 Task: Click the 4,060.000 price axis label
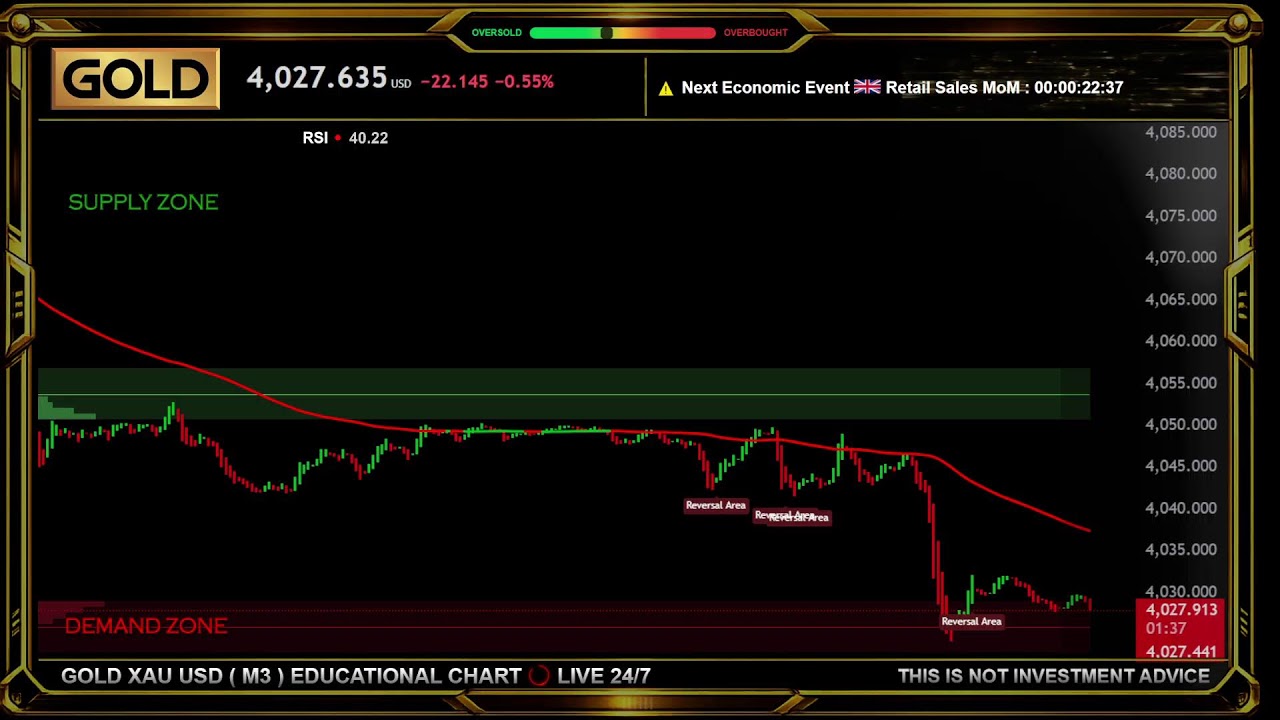pos(1181,341)
